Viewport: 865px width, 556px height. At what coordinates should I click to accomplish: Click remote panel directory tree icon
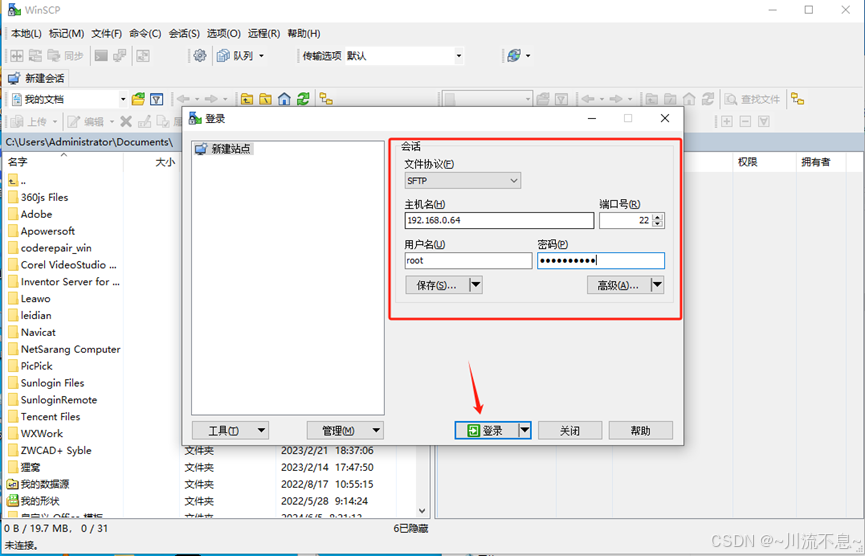coord(797,99)
